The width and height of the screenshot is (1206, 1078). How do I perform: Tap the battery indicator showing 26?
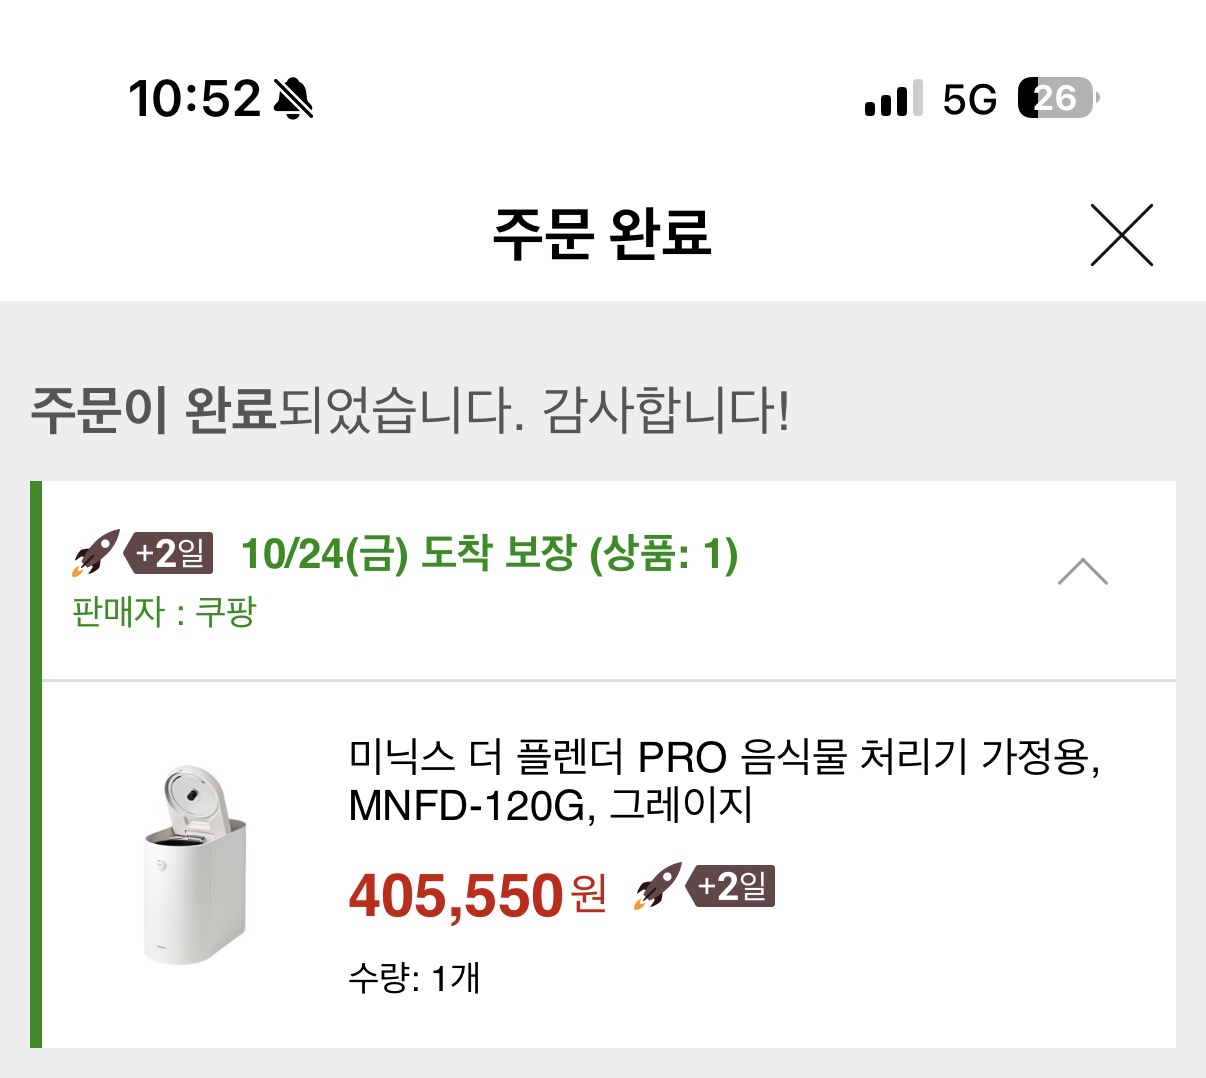click(1057, 98)
